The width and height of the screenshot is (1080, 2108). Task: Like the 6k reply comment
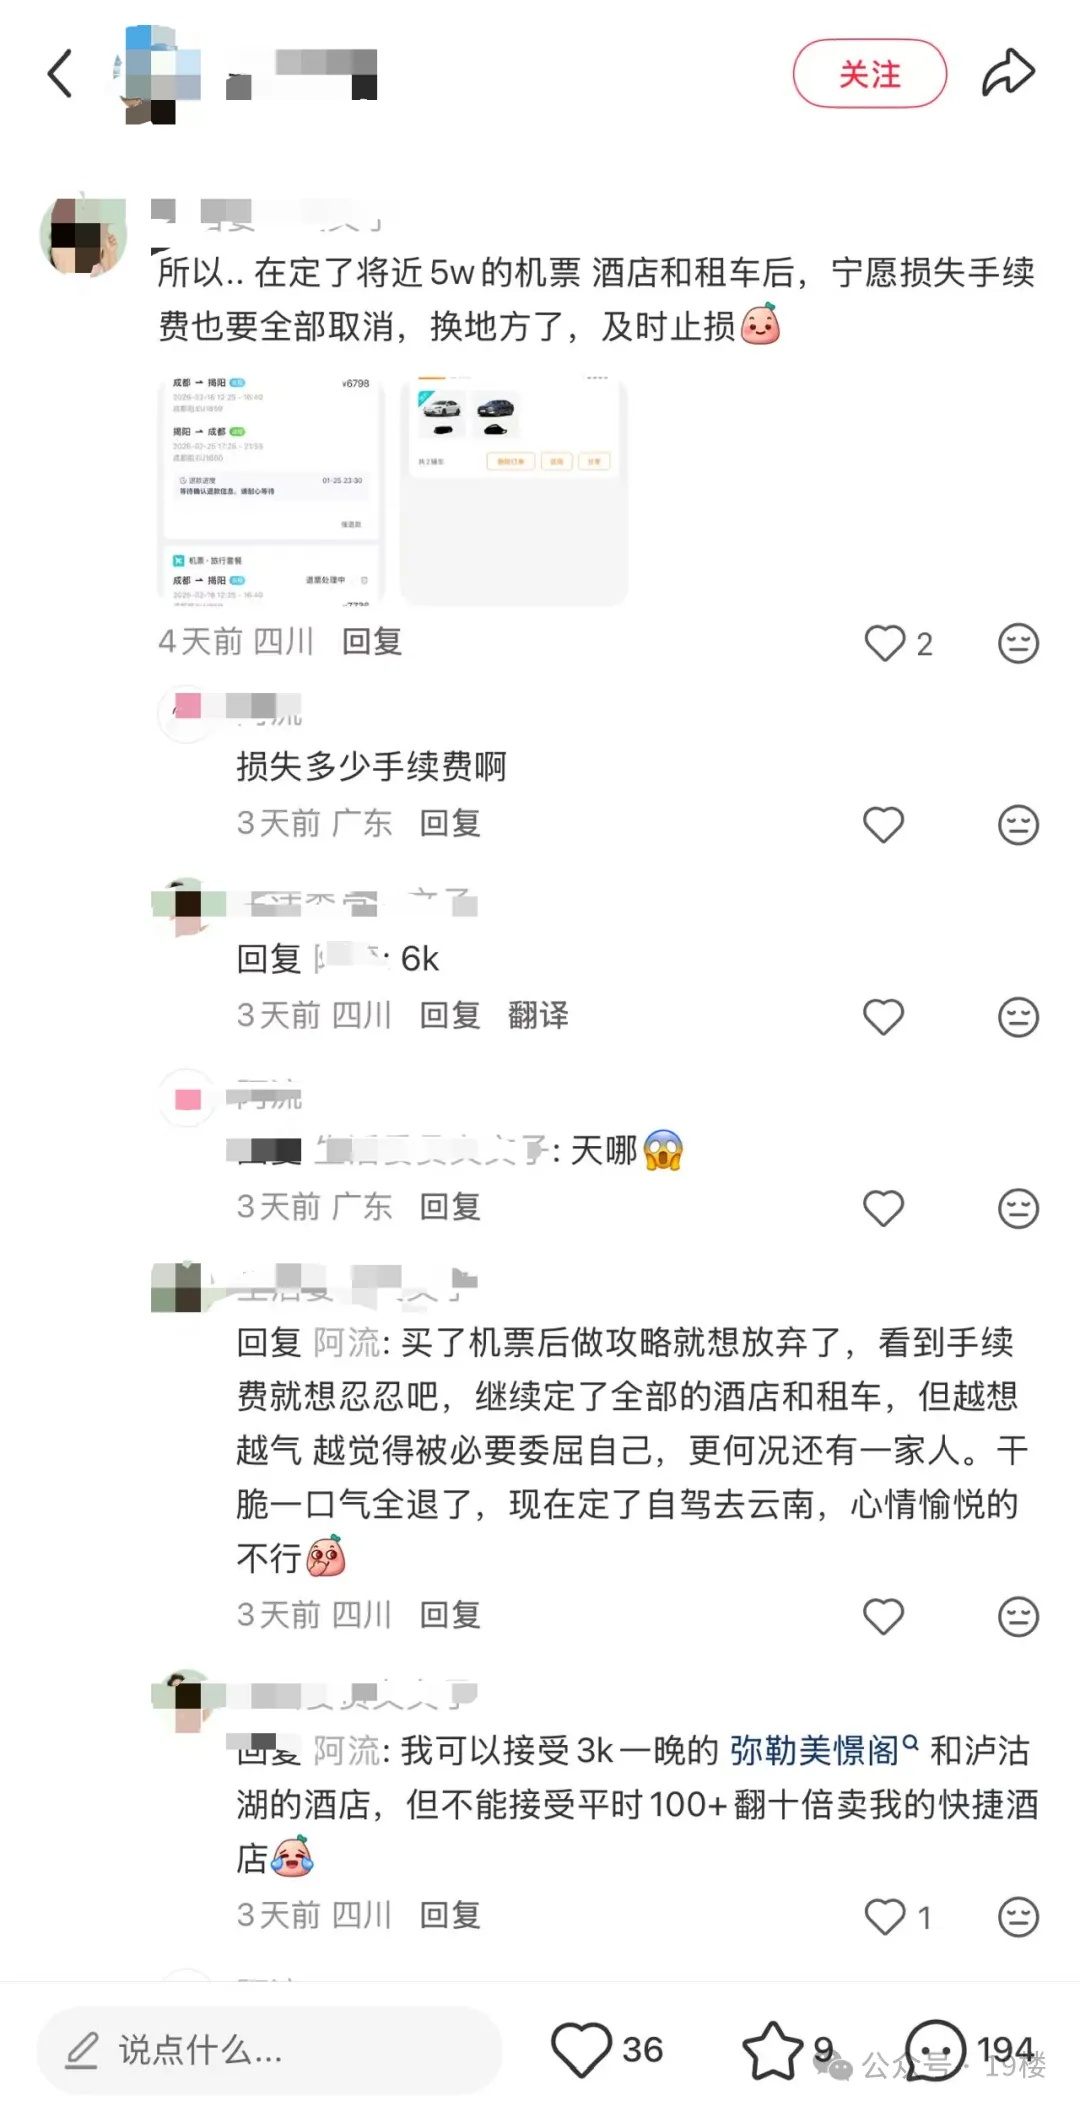(883, 1017)
